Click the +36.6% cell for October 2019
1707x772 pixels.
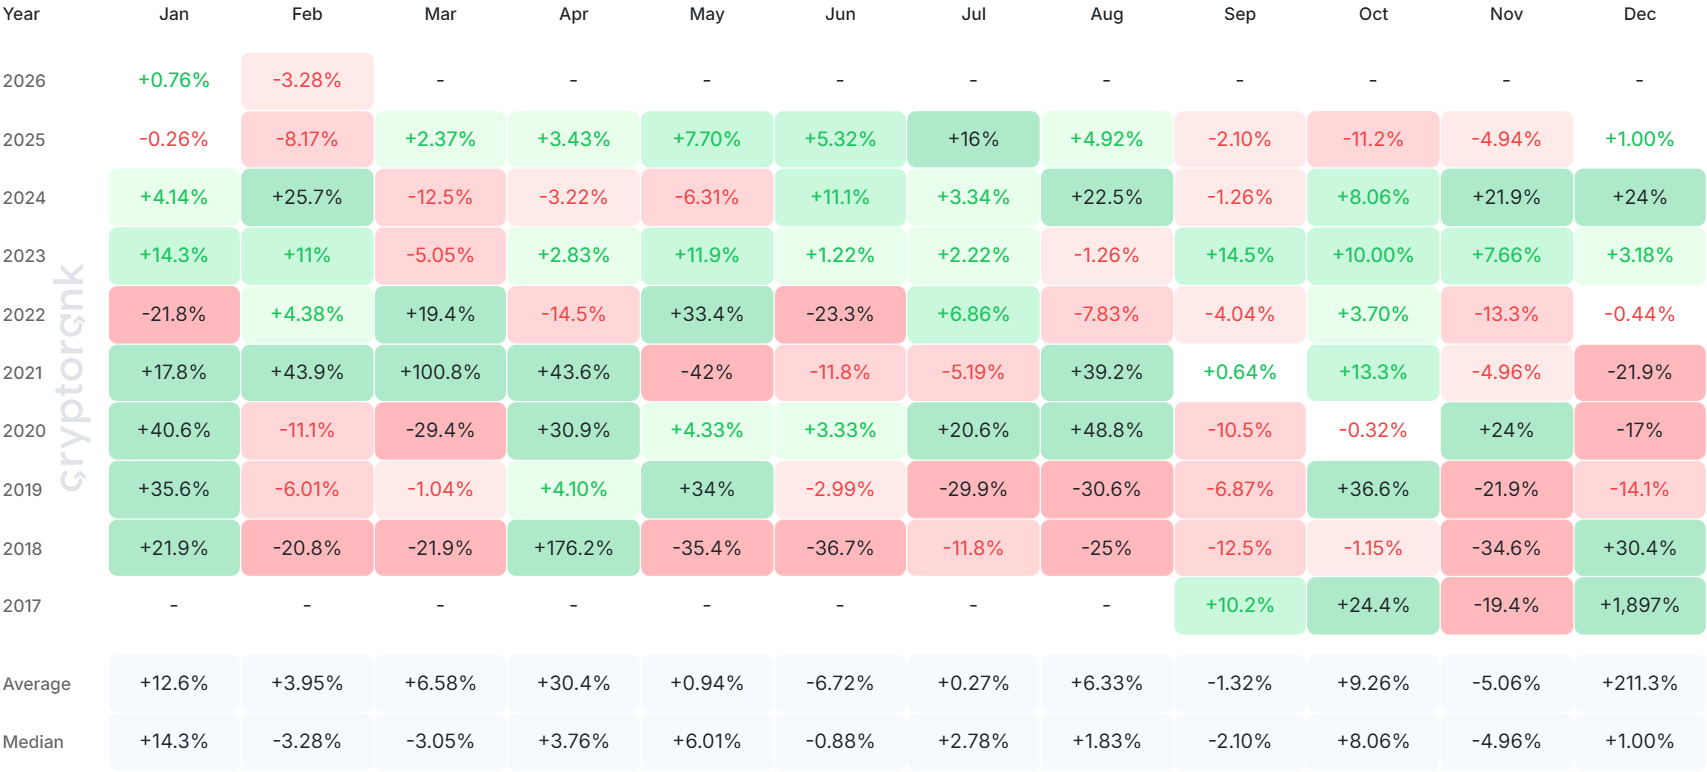(x=1373, y=490)
